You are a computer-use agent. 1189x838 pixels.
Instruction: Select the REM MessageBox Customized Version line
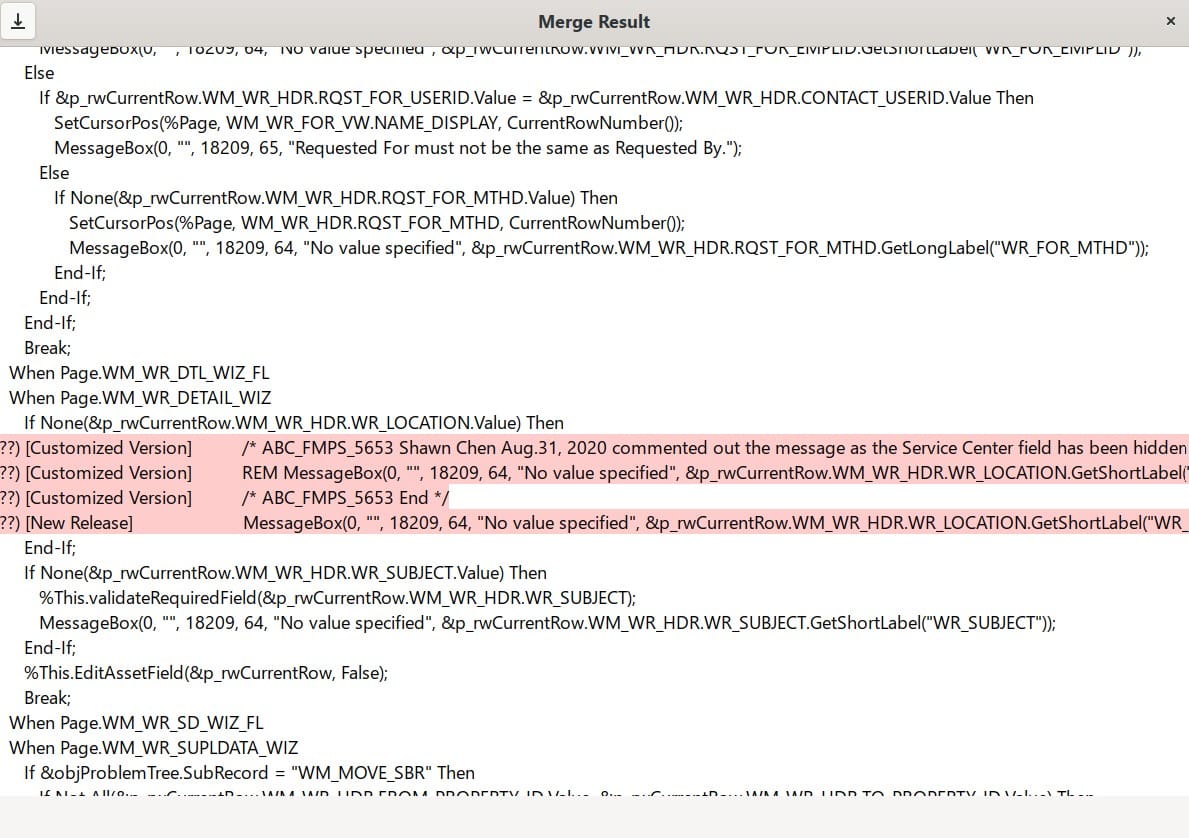tap(600, 473)
